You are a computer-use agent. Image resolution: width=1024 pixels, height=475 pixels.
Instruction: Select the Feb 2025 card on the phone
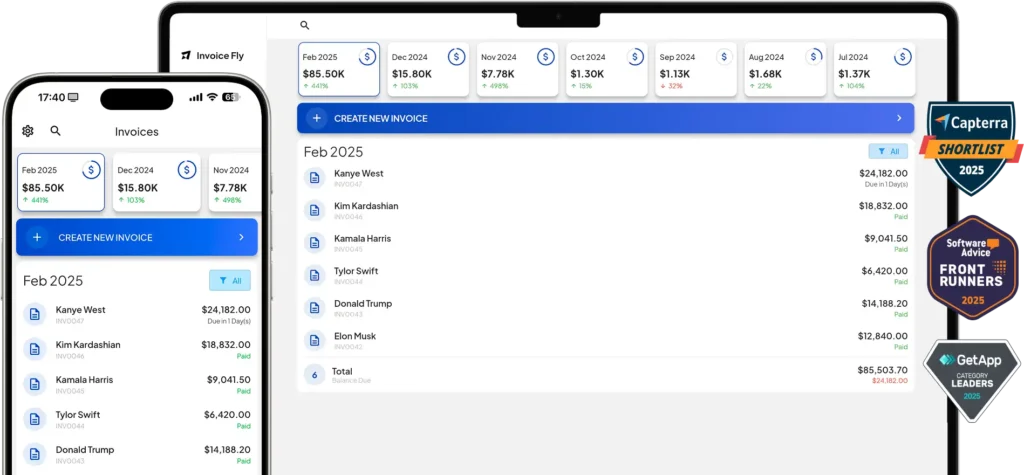pyautogui.click(x=60, y=182)
